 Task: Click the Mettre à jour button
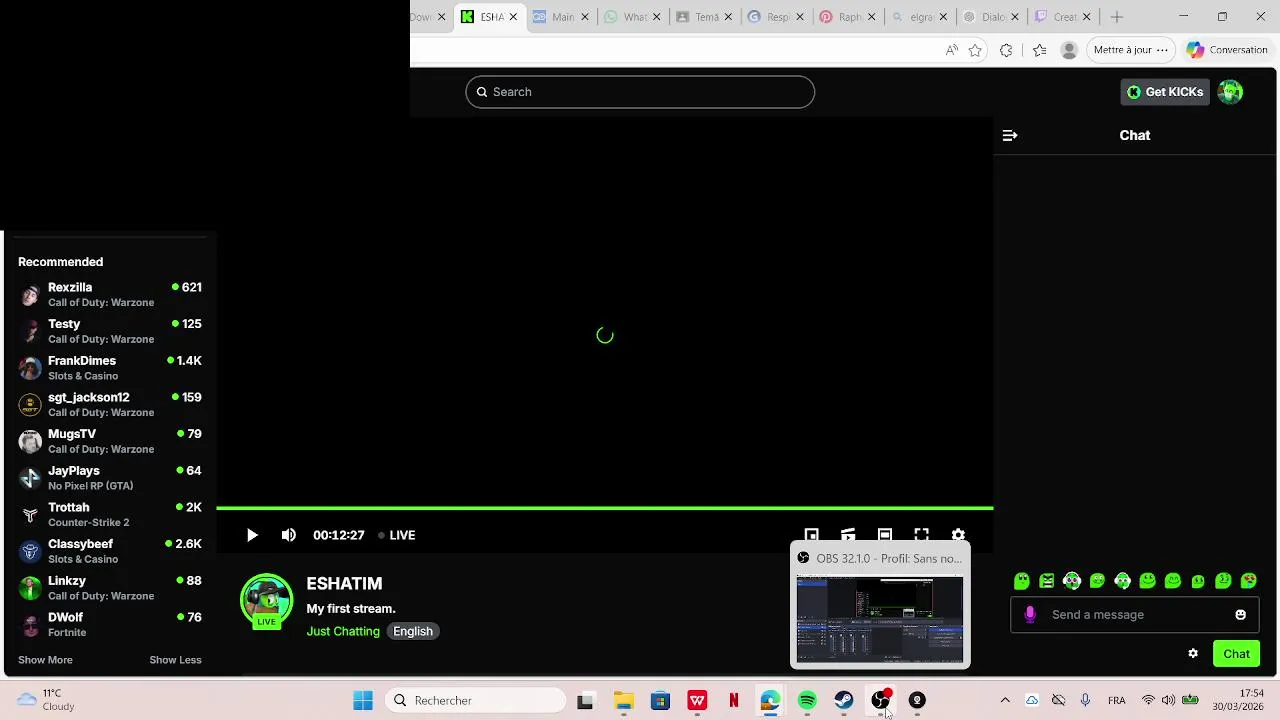(x=1131, y=50)
